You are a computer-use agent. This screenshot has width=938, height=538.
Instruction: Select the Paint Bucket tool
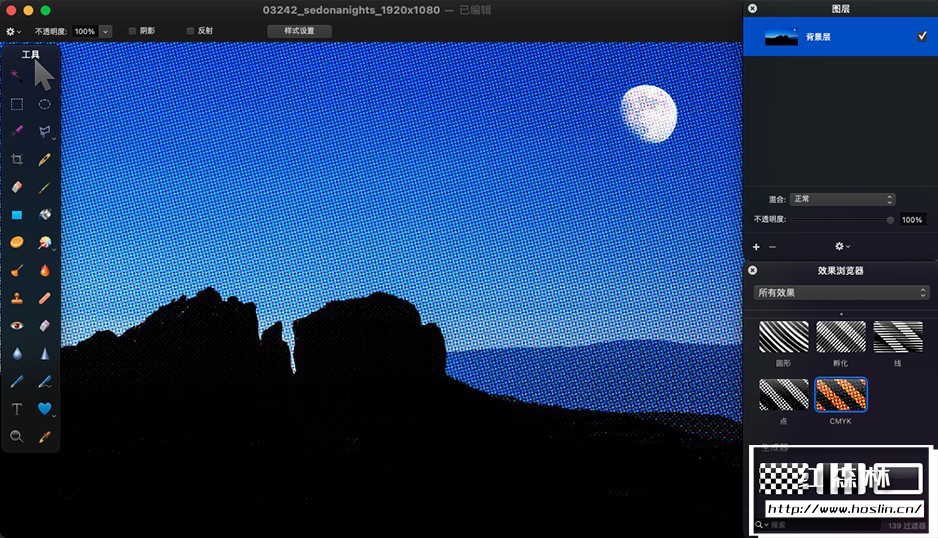click(45, 215)
